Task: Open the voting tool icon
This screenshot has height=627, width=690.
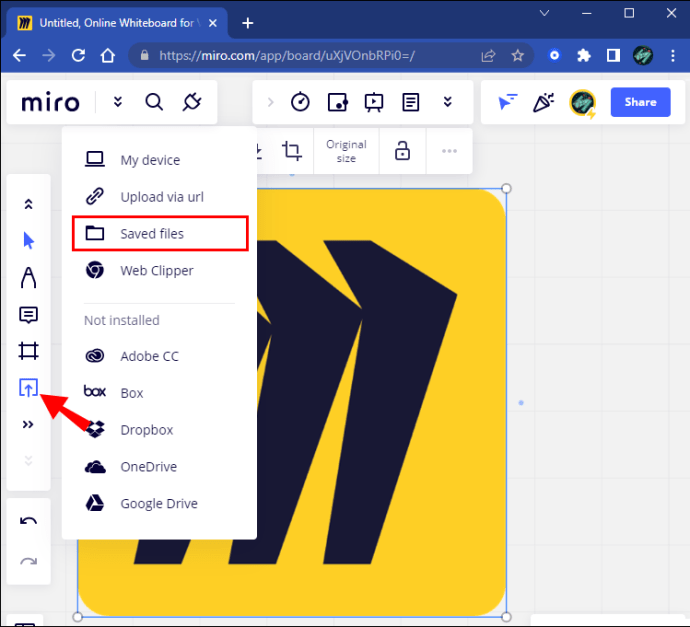Action: (x=338, y=103)
